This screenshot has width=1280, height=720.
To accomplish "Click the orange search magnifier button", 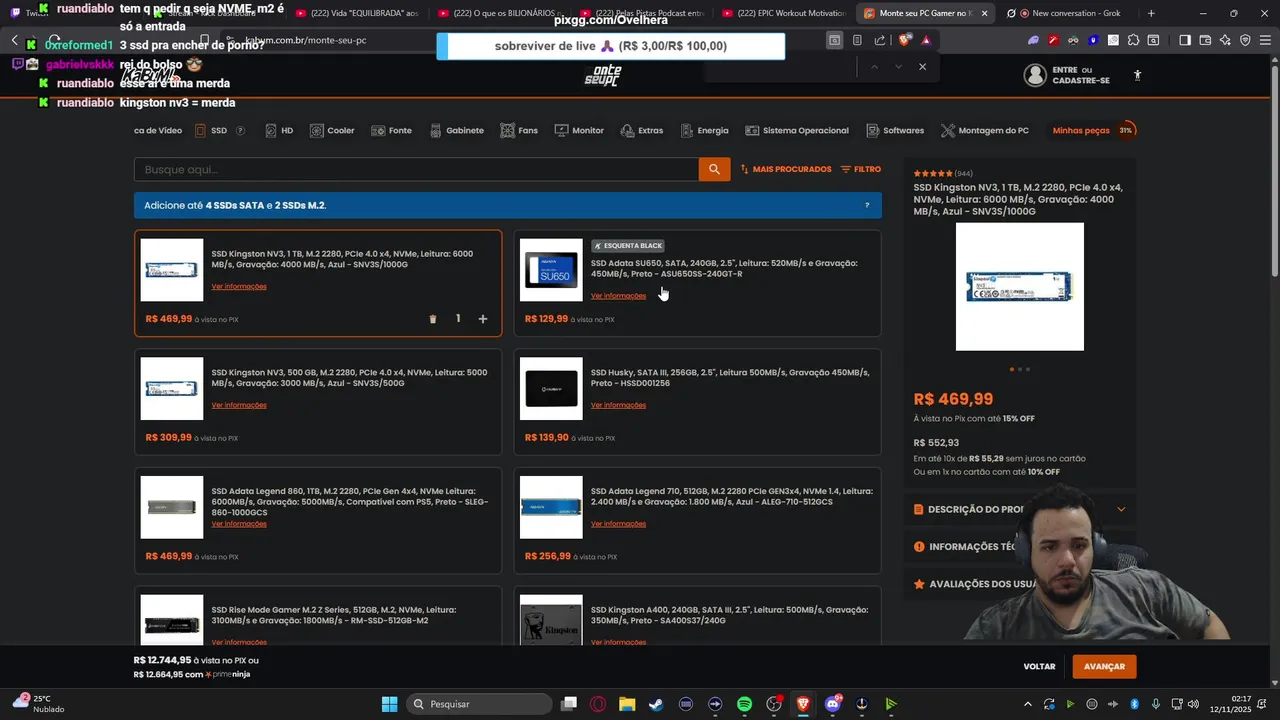I will point(714,169).
